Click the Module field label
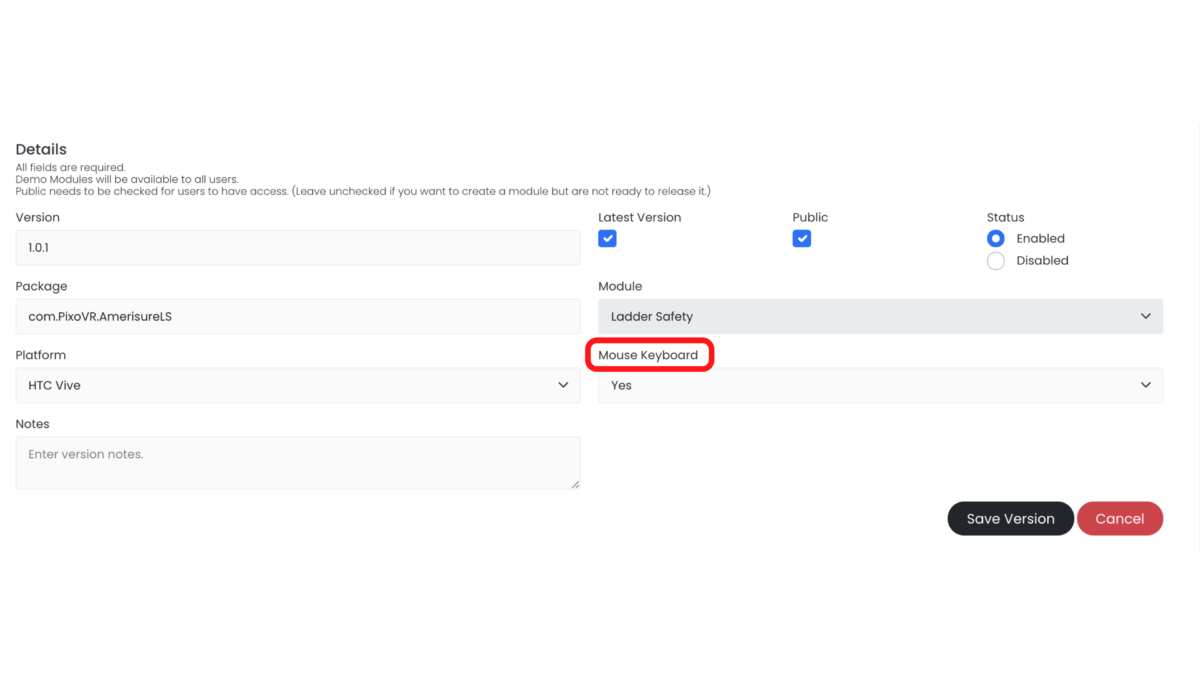Viewport: 1200px width, 675px height. [x=620, y=286]
